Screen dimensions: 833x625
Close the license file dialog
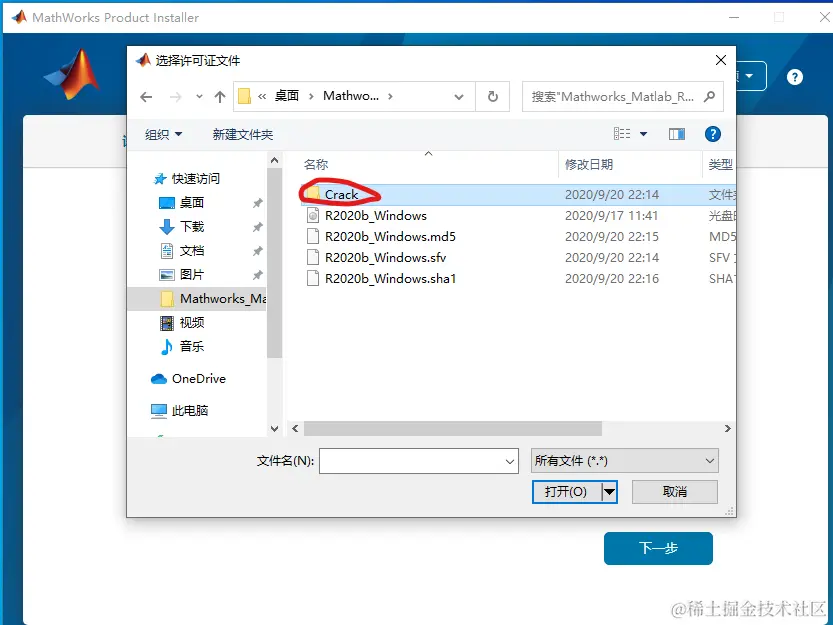[720, 60]
